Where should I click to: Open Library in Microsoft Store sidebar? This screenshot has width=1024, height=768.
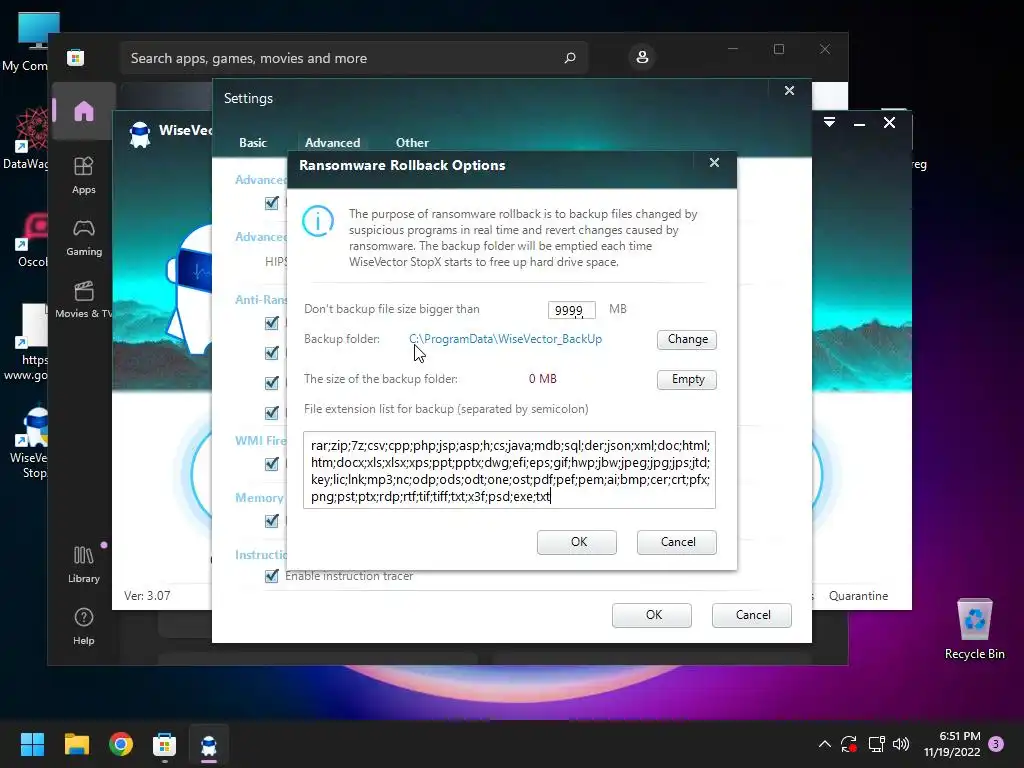tap(84, 564)
